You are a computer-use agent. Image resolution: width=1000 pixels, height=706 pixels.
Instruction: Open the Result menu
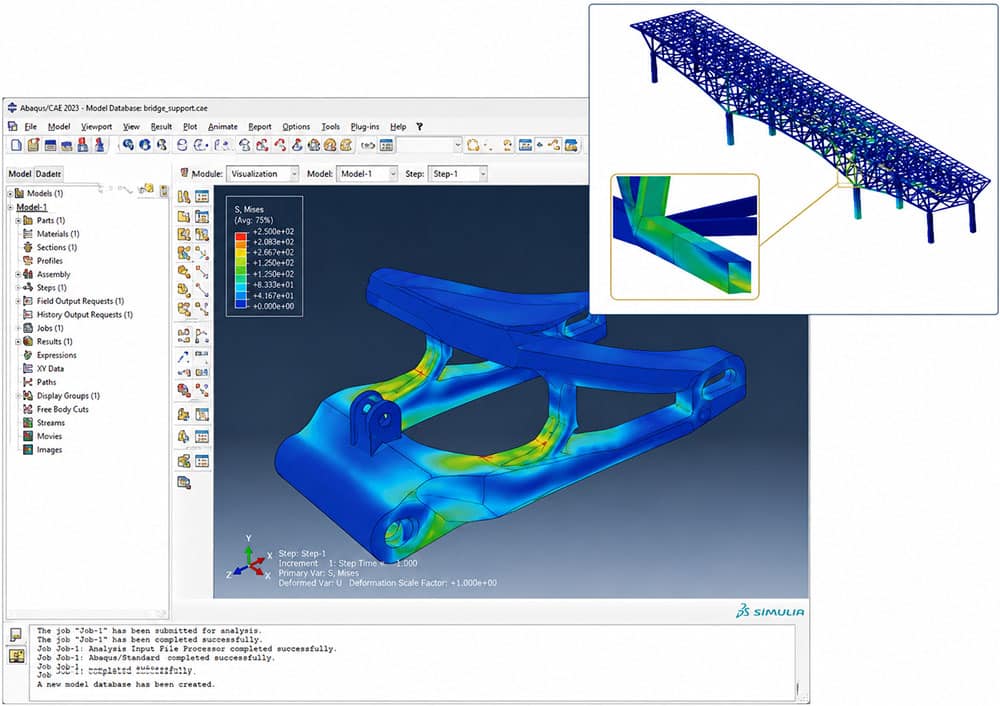point(161,127)
